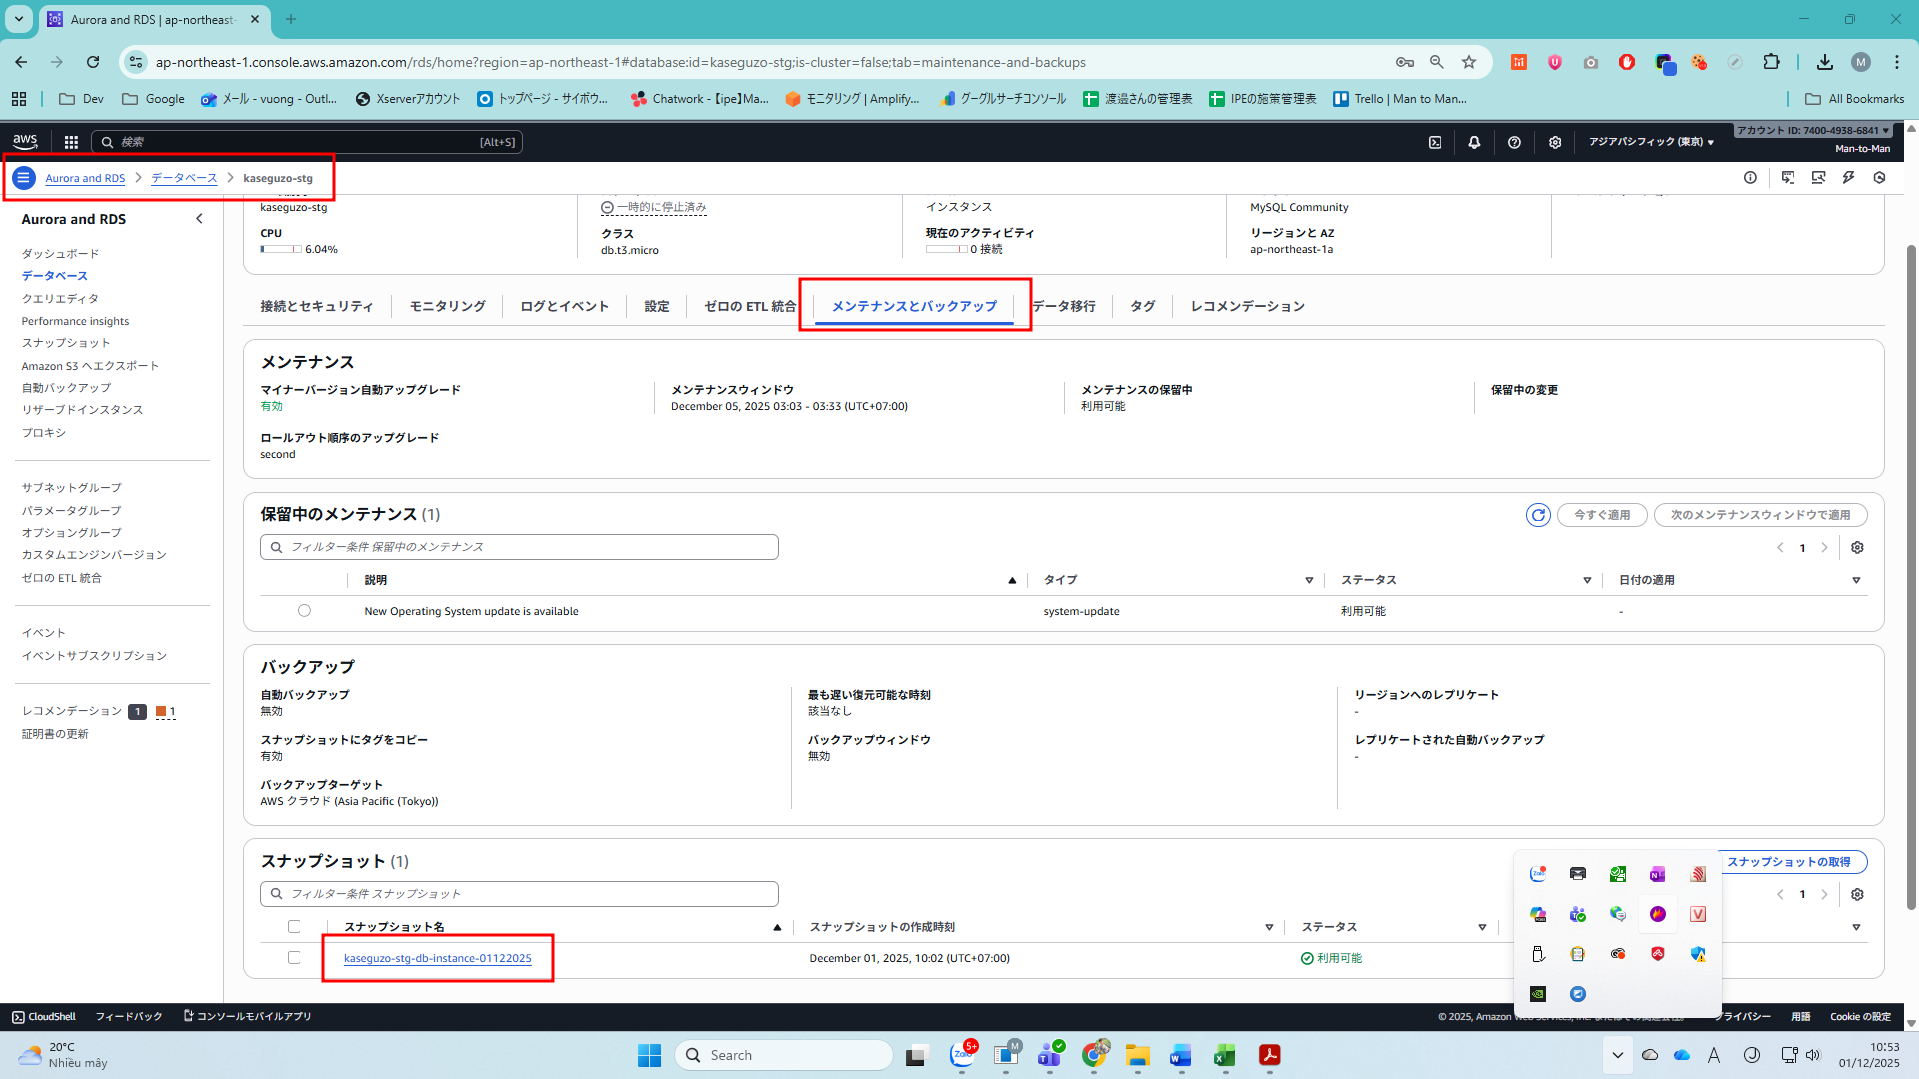1919x1079 pixels.
Task: Click the AWS support help question icon
Action: 1514,142
